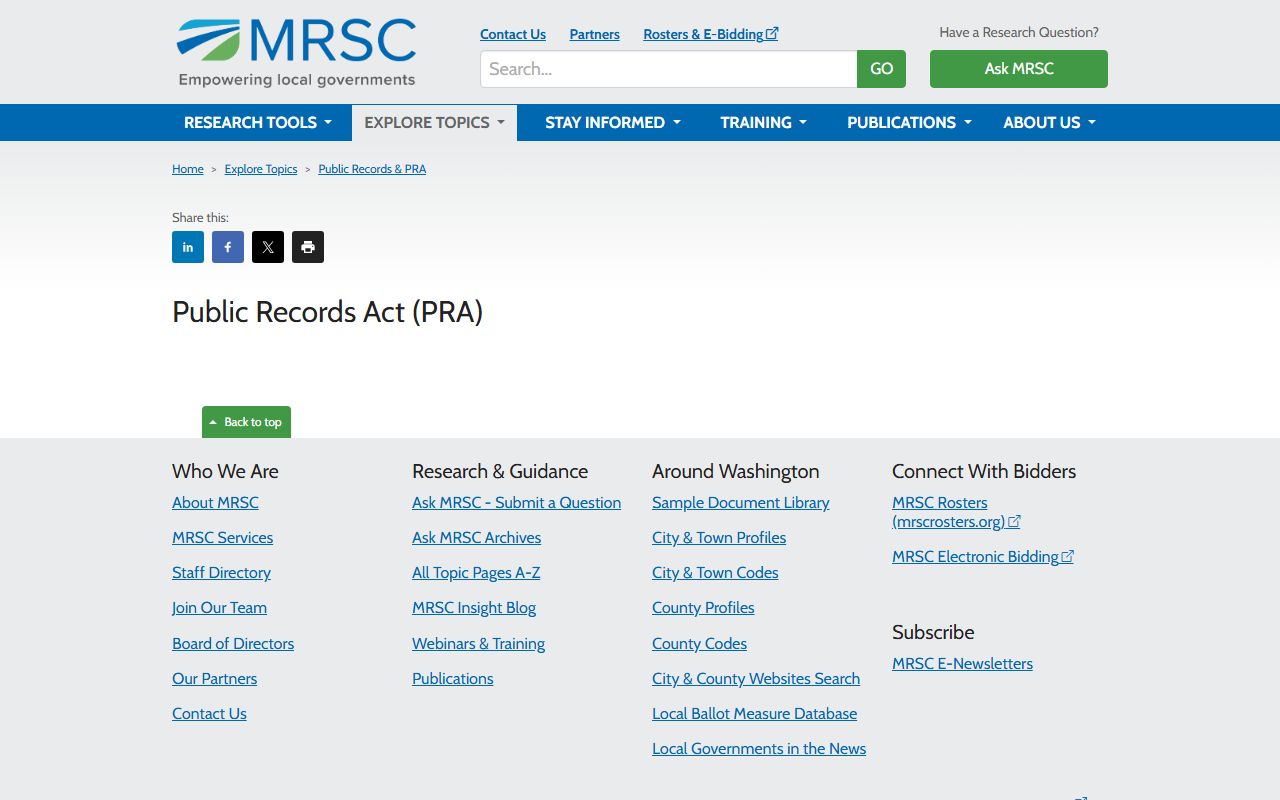Screen dimensions: 1280x800
Task: Open Ask MRSC Archives link
Action: (476, 538)
